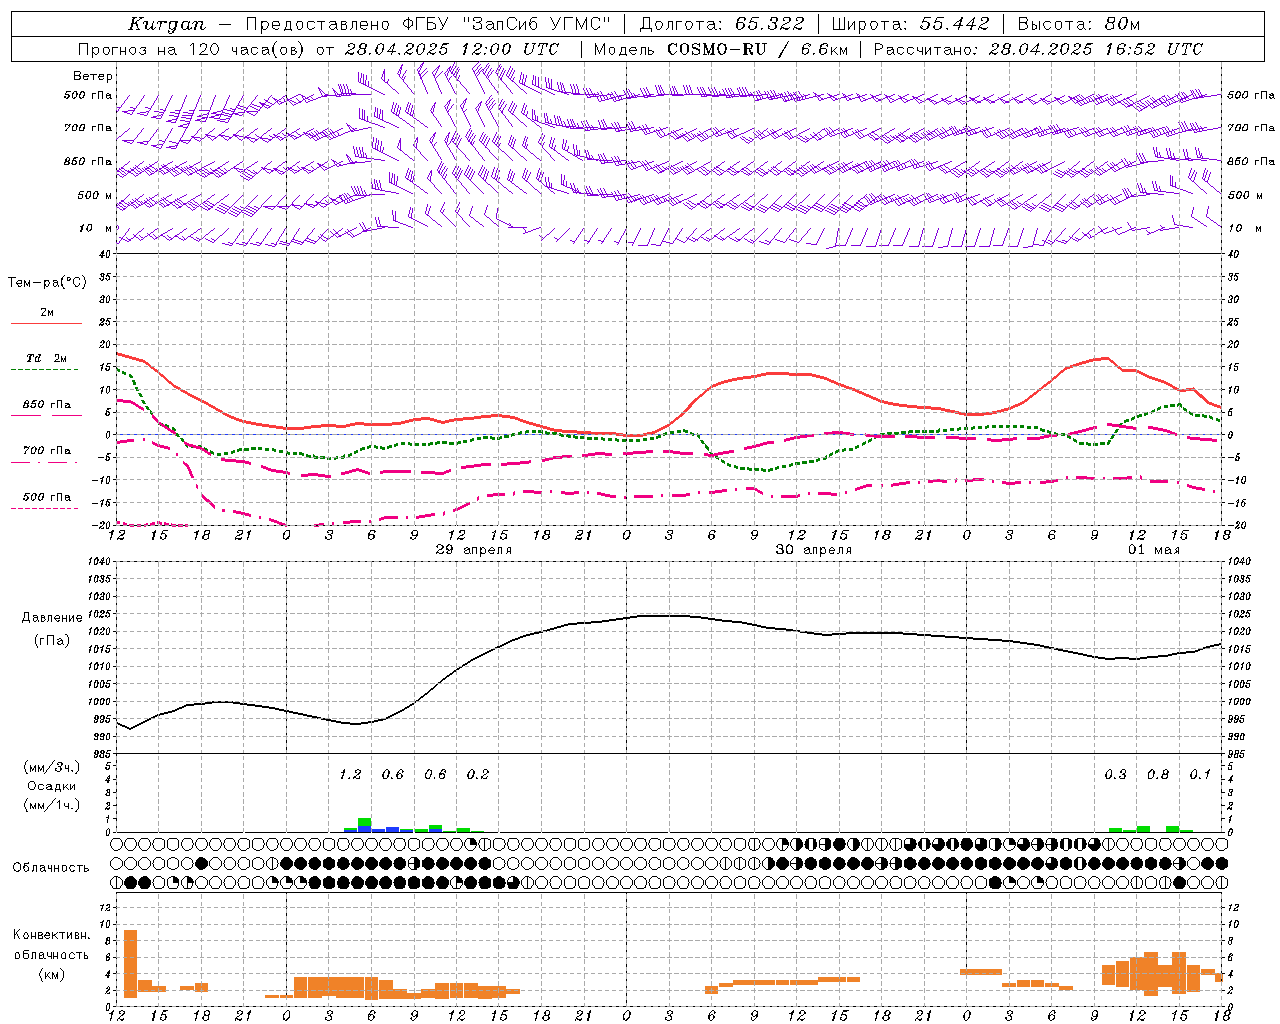Click the Облачность panel label
Screen dimensions: 1280x1024
click(x=51, y=868)
